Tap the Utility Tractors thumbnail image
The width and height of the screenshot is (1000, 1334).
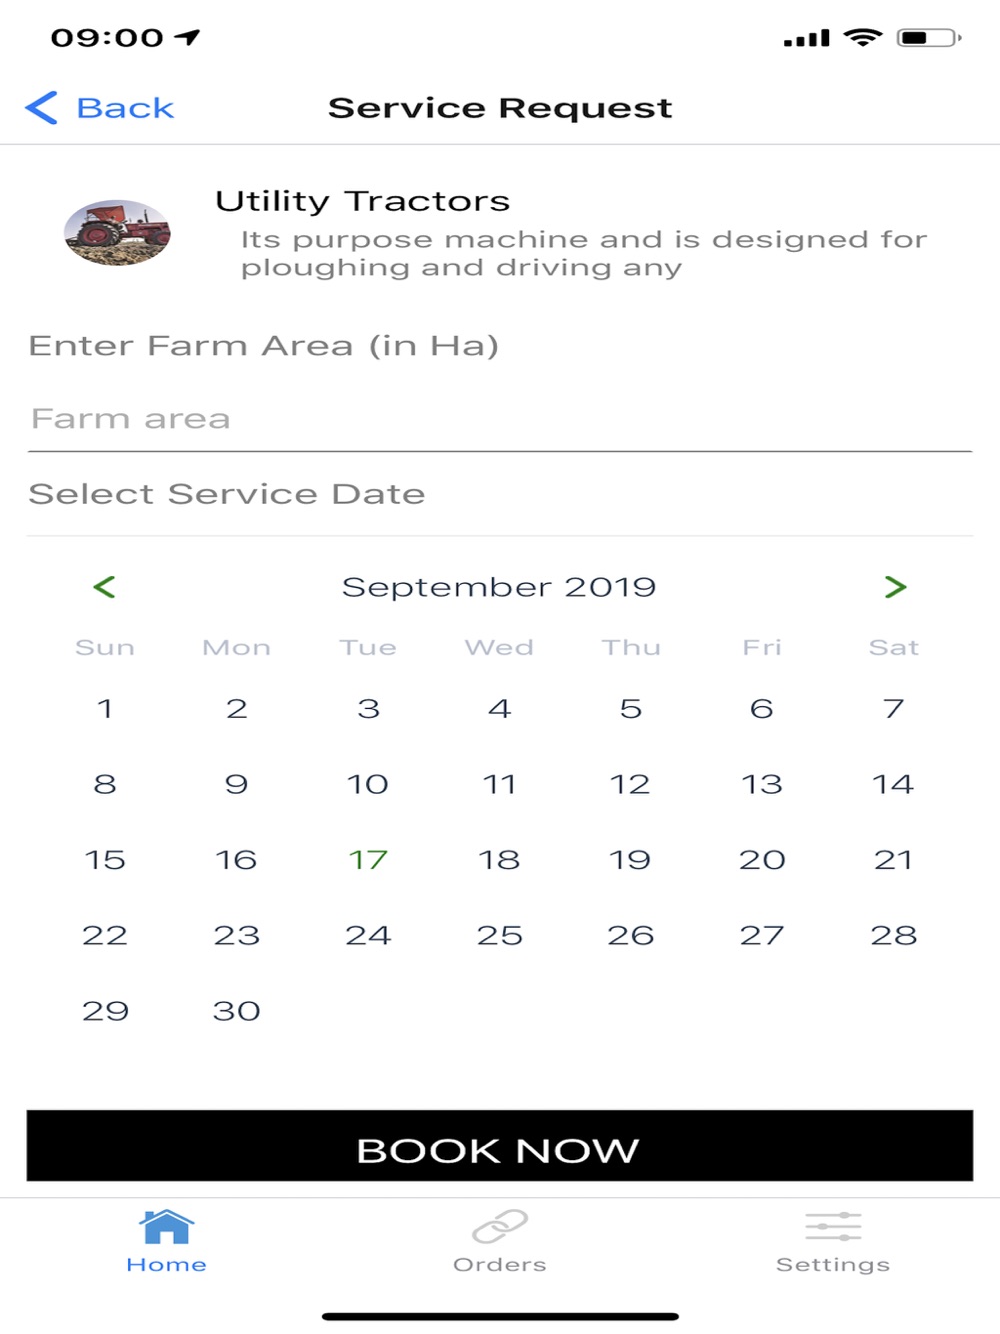tap(117, 232)
